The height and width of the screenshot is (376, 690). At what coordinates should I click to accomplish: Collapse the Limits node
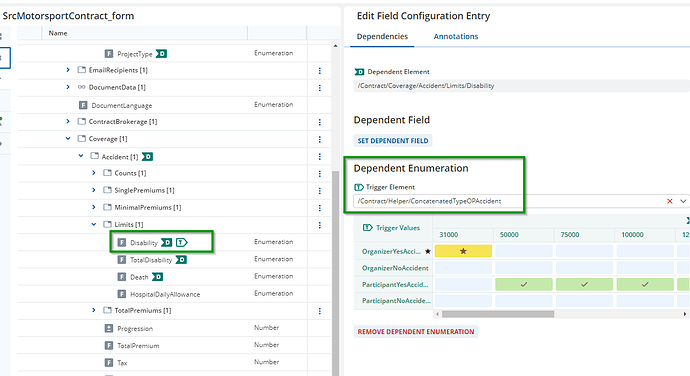[94, 224]
